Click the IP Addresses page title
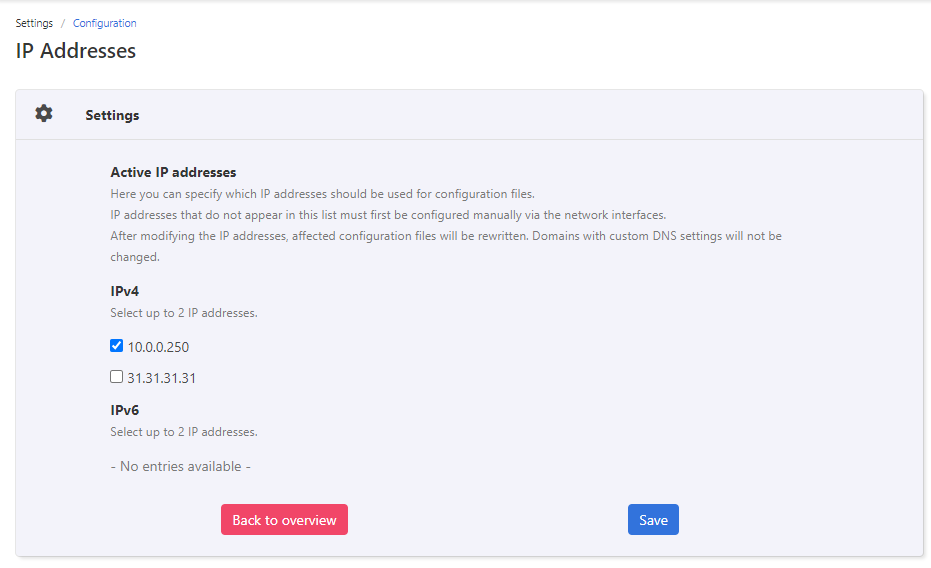The width and height of the screenshot is (931, 568). coord(76,50)
